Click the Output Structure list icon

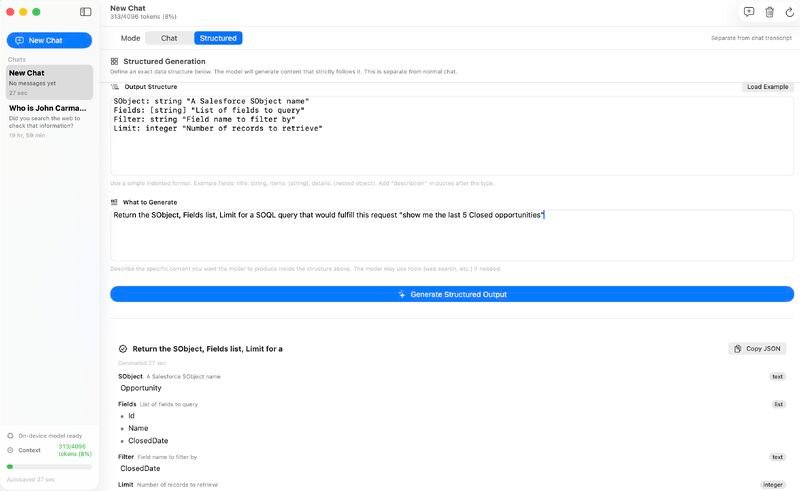(115, 87)
